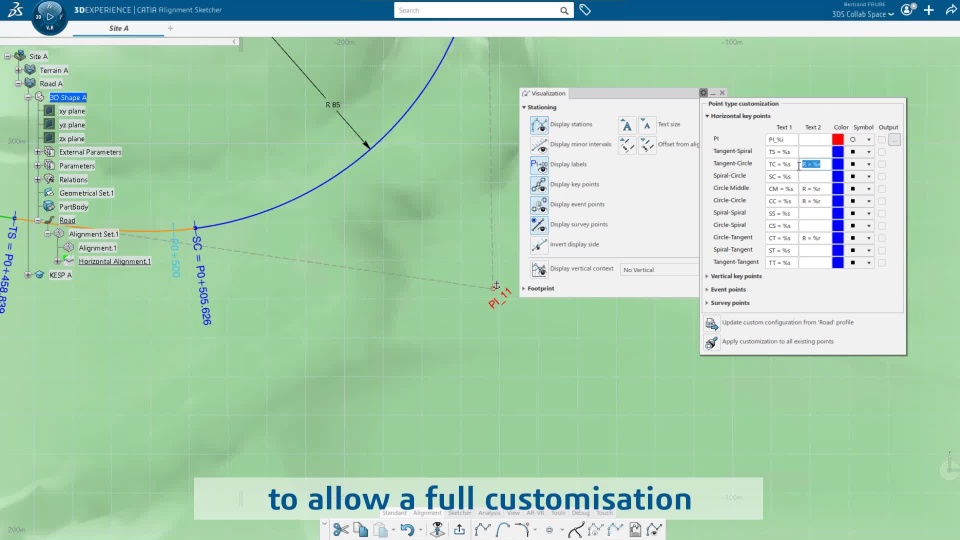Collapse the Stationing section

click(x=524, y=107)
